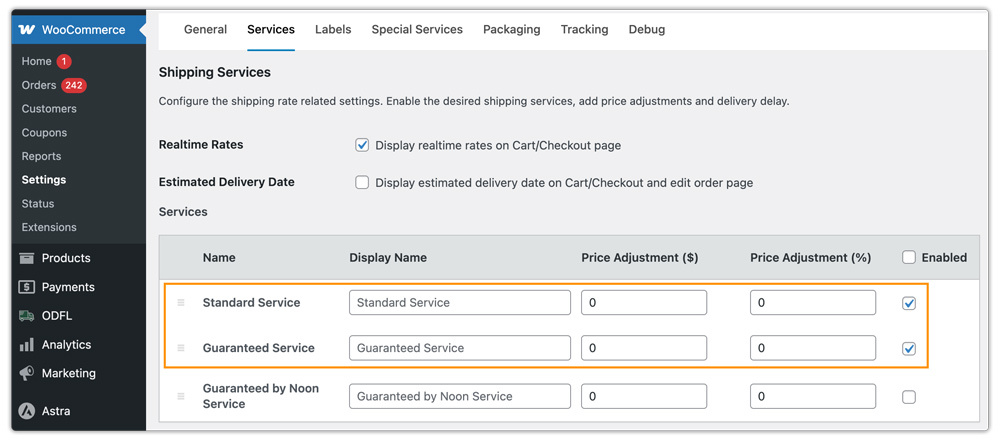Edit the Standard Service display name field
The image size is (1000, 441).
pos(460,303)
